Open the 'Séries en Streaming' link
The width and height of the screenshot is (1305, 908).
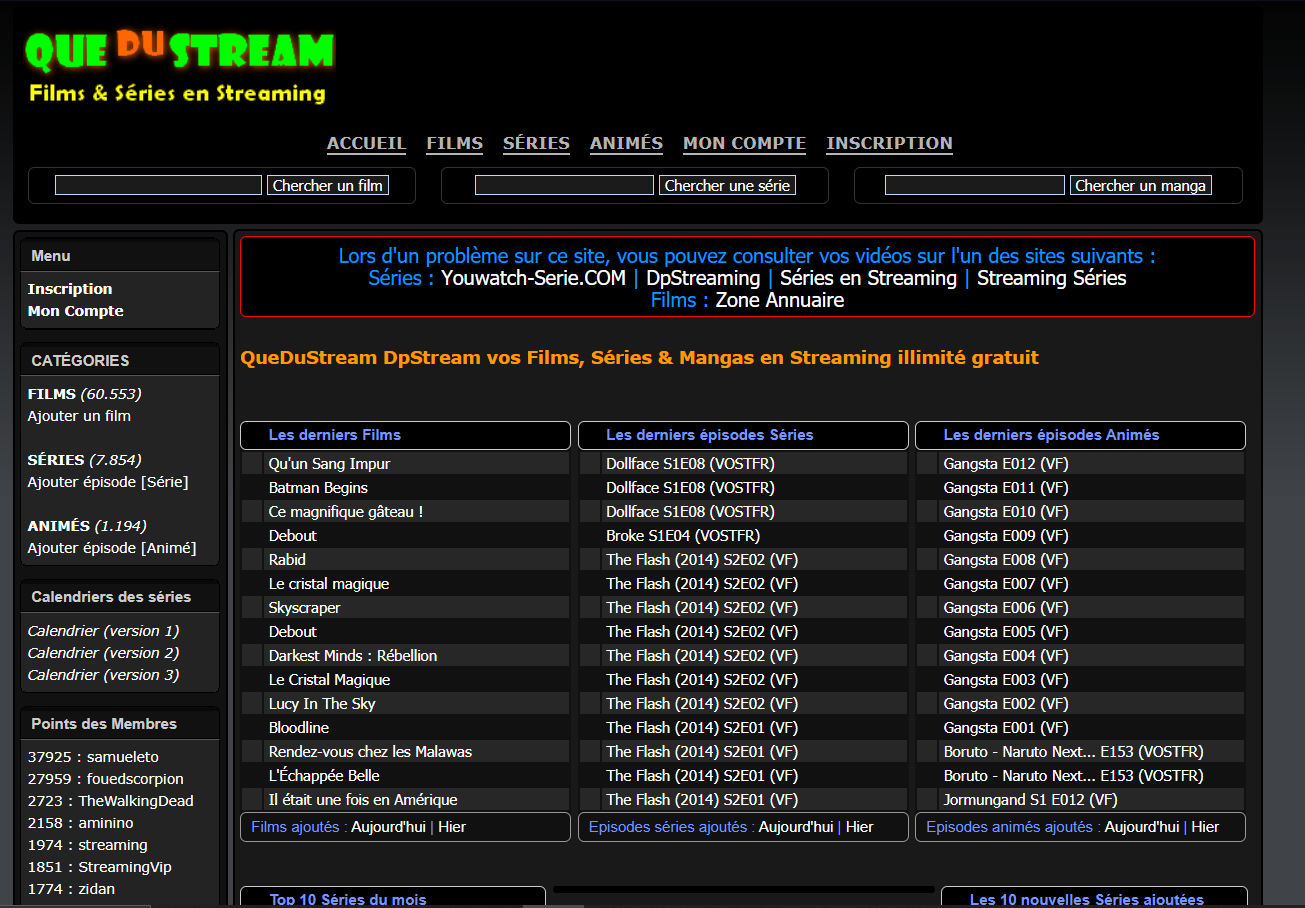pos(868,278)
